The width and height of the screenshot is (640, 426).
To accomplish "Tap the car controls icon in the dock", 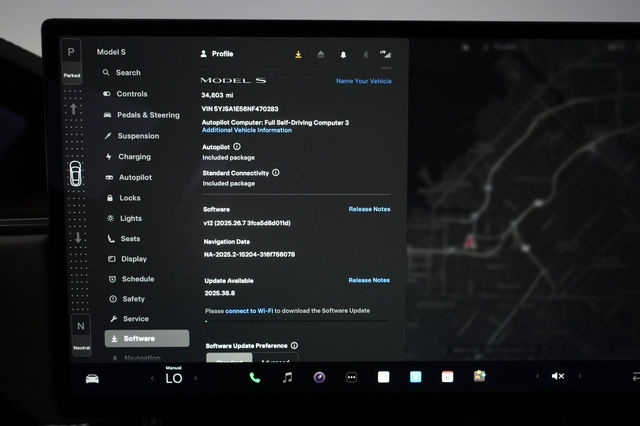I will pyautogui.click(x=92, y=378).
